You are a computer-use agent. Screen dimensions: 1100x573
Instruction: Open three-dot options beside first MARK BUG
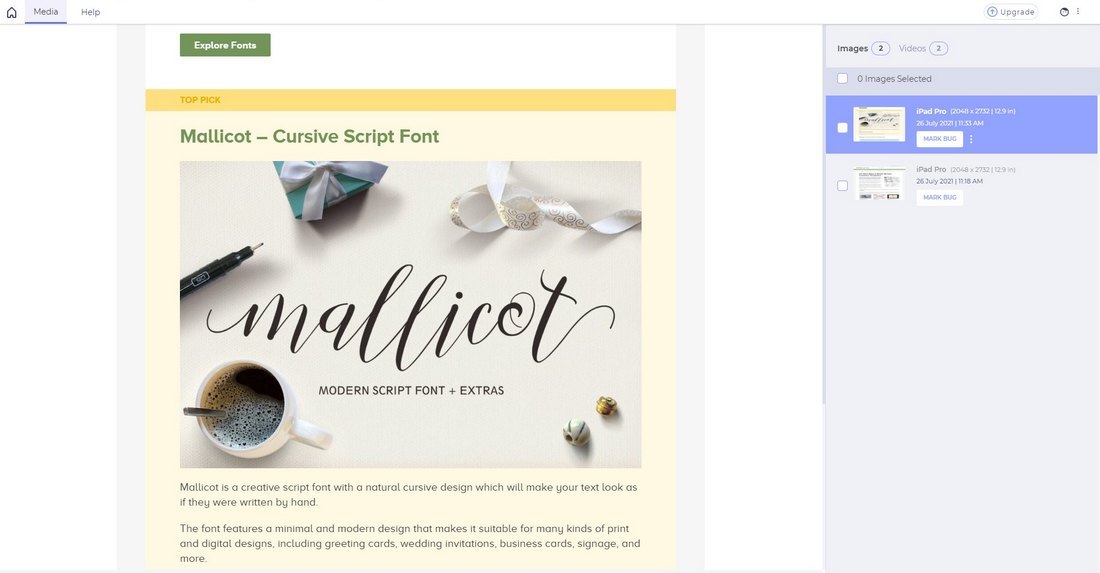click(x=971, y=139)
